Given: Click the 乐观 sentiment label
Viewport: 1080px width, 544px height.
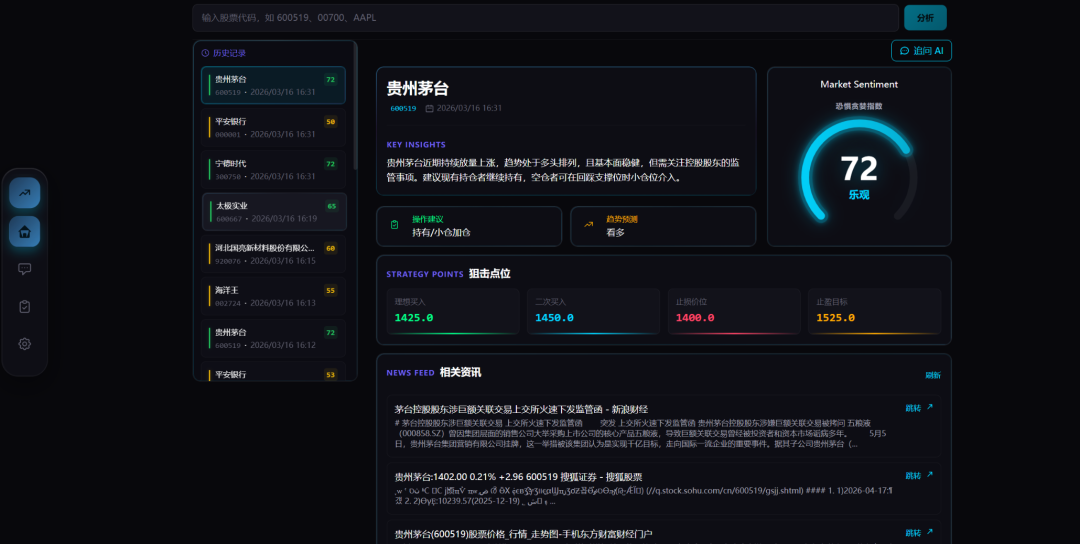Looking at the screenshot, I should point(859,195).
